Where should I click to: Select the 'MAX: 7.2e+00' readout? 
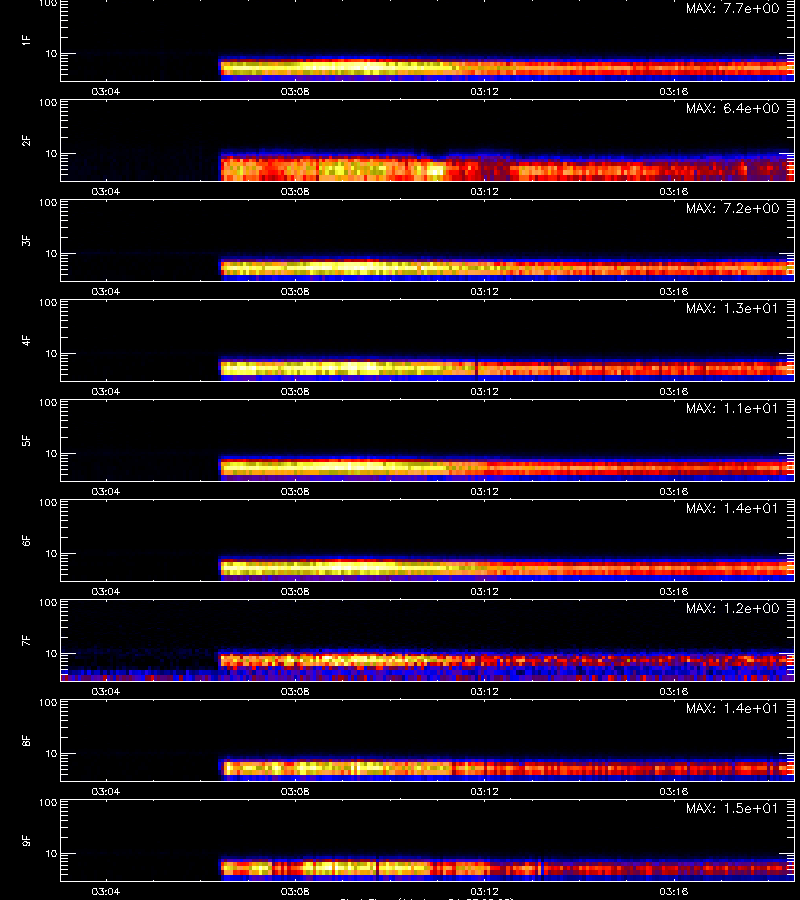pos(732,208)
